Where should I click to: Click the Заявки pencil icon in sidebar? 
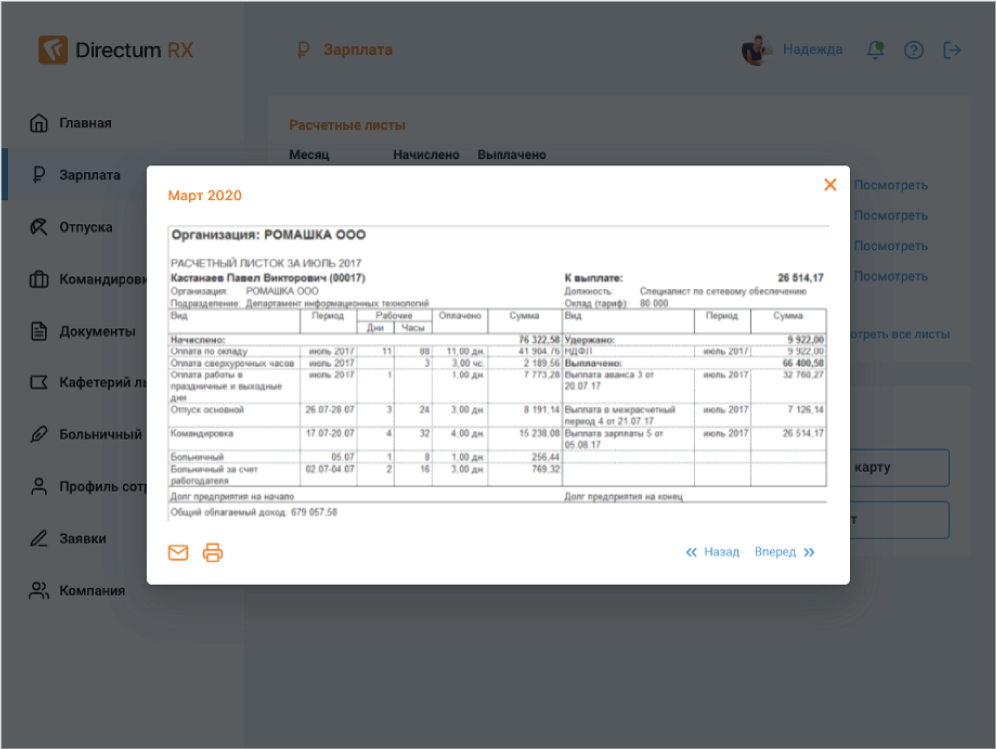pos(39,539)
